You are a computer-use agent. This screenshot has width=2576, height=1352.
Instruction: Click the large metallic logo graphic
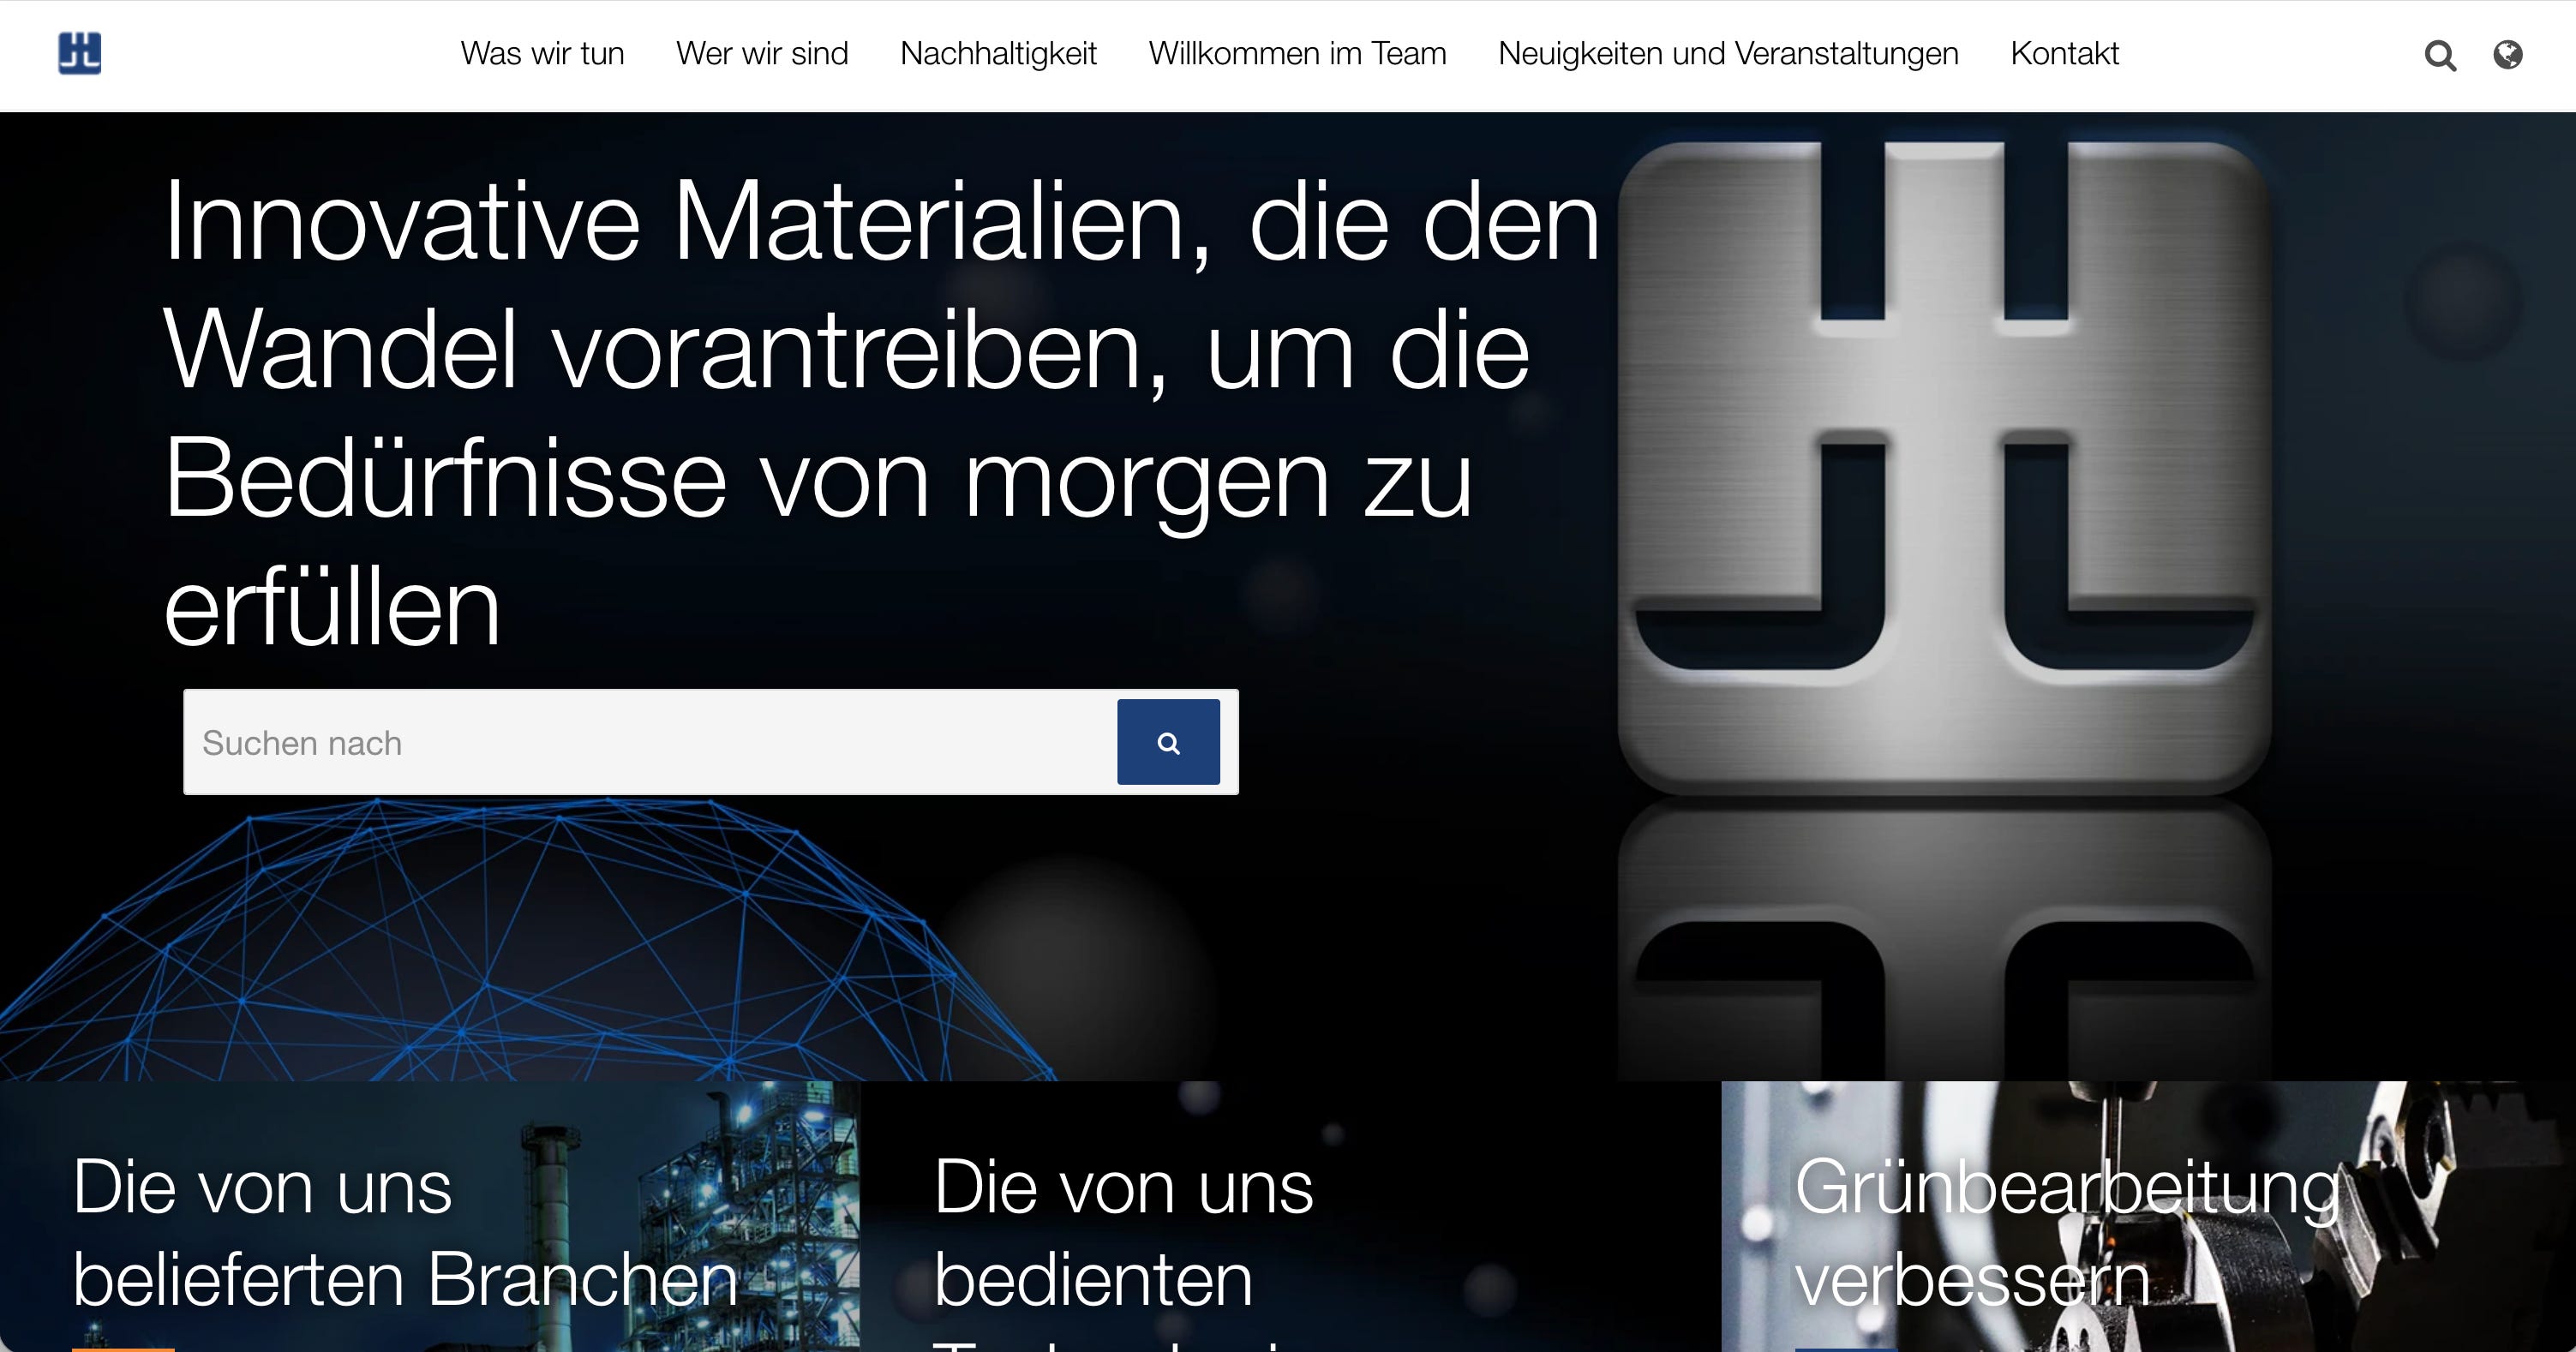pyautogui.click(x=1943, y=467)
